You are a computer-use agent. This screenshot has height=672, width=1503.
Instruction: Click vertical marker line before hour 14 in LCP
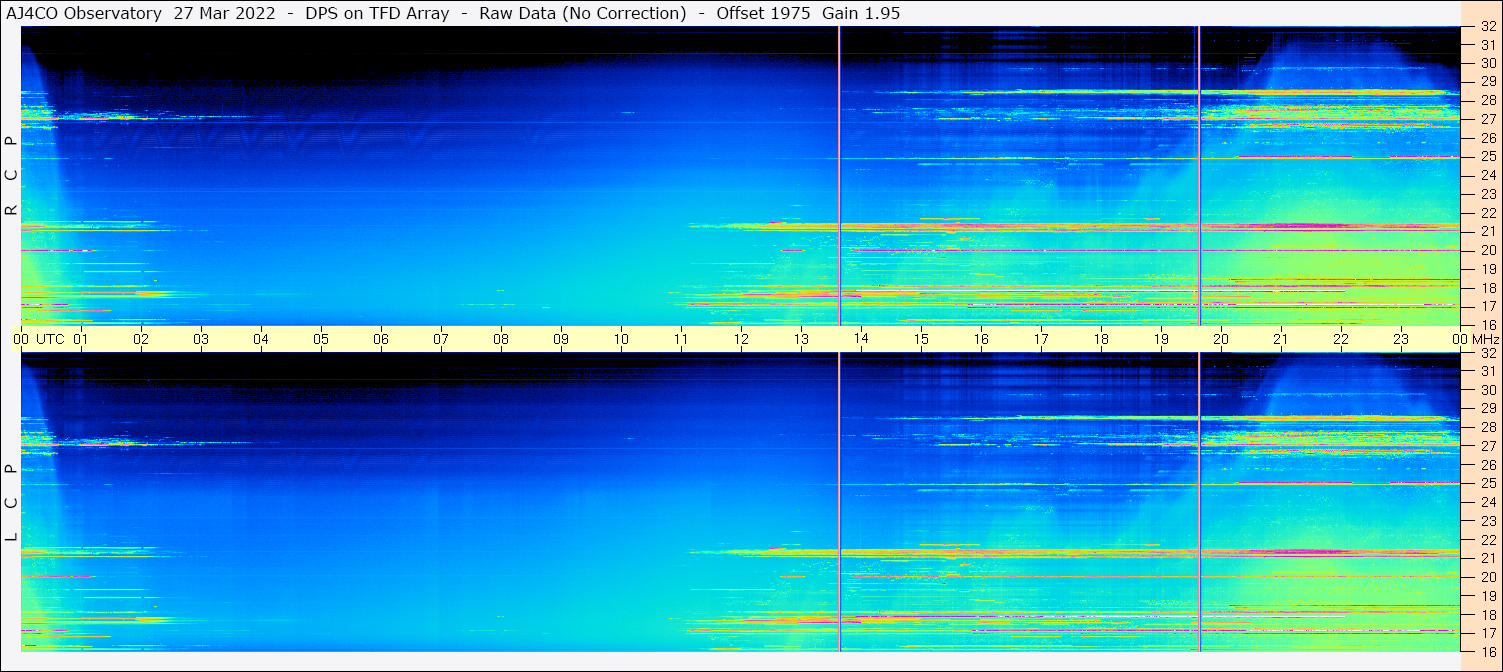(x=840, y=502)
